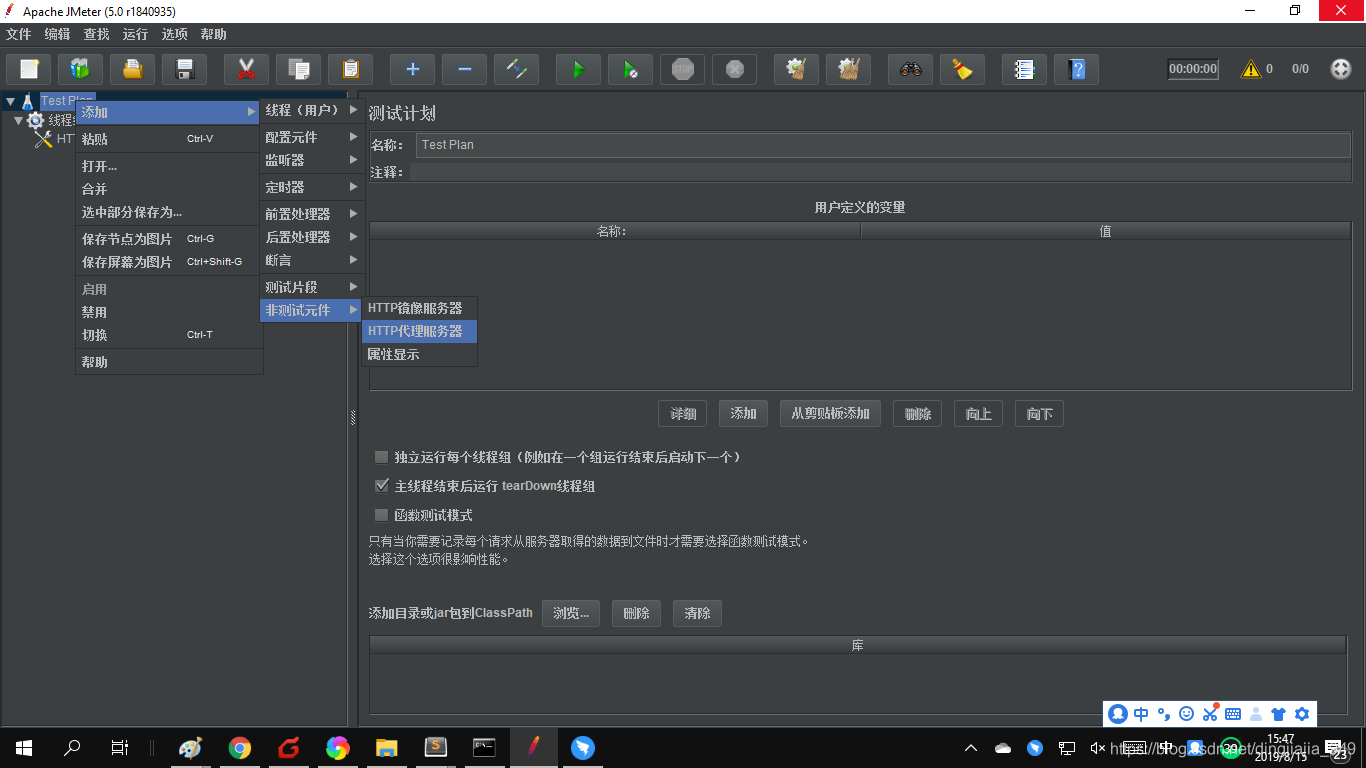Open Sublime Text from the taskbar
Image resolution: width=1366 pixels, height=768 pixels.
tap(436, 747)
